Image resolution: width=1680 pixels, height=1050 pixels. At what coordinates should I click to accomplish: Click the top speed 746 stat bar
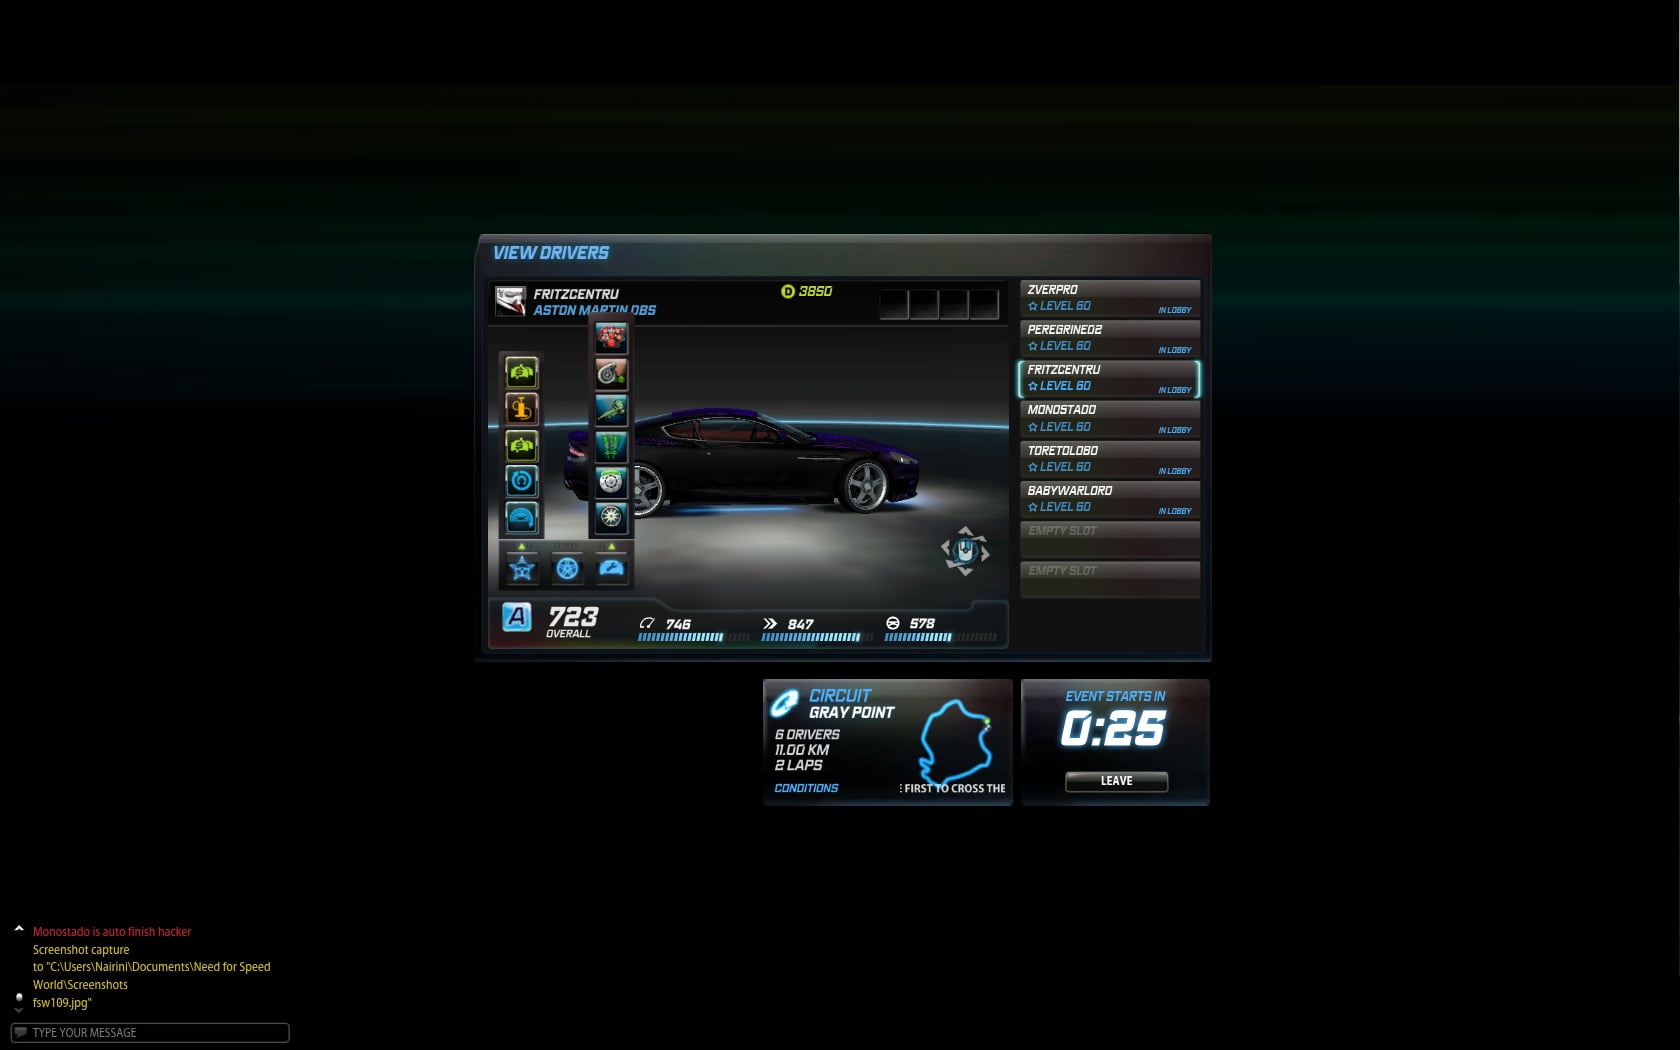point(694,637)
